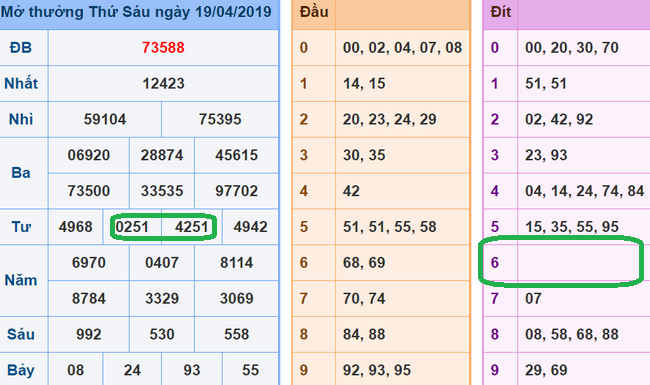Click third prize number 73500
The height and width of the screenshot is (385, 650).
(x=89, y=191)
